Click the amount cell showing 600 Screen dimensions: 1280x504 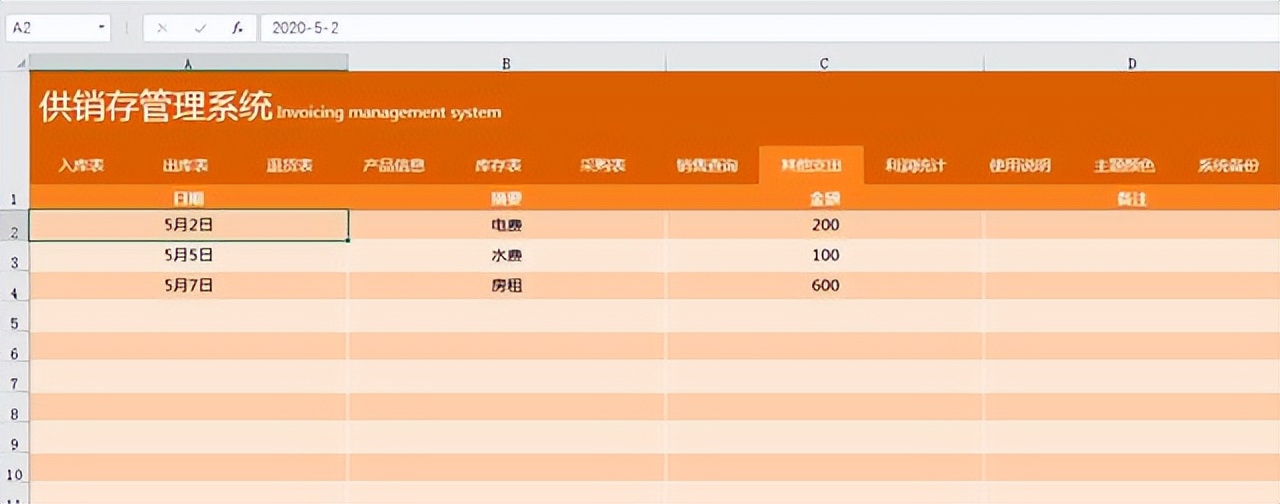click(x=824, y=286)
